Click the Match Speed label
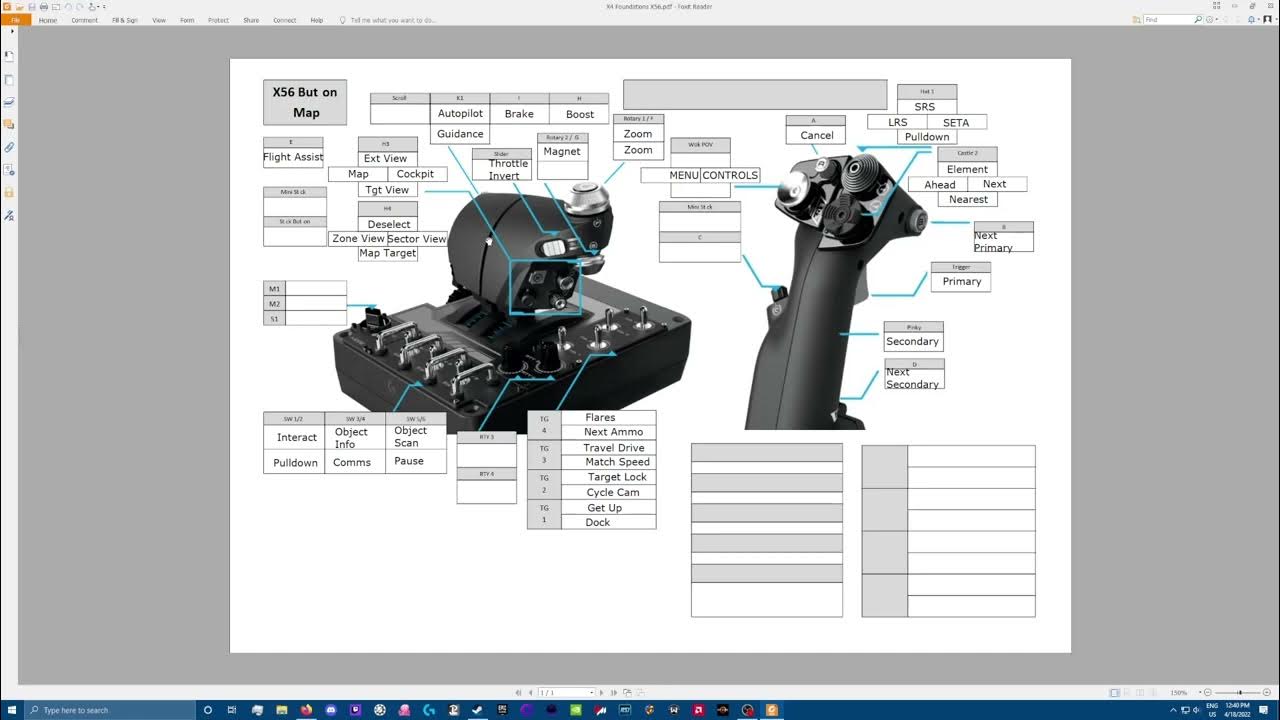The width and height of the screenshot is (1280, 720). (x=617, y=462)
